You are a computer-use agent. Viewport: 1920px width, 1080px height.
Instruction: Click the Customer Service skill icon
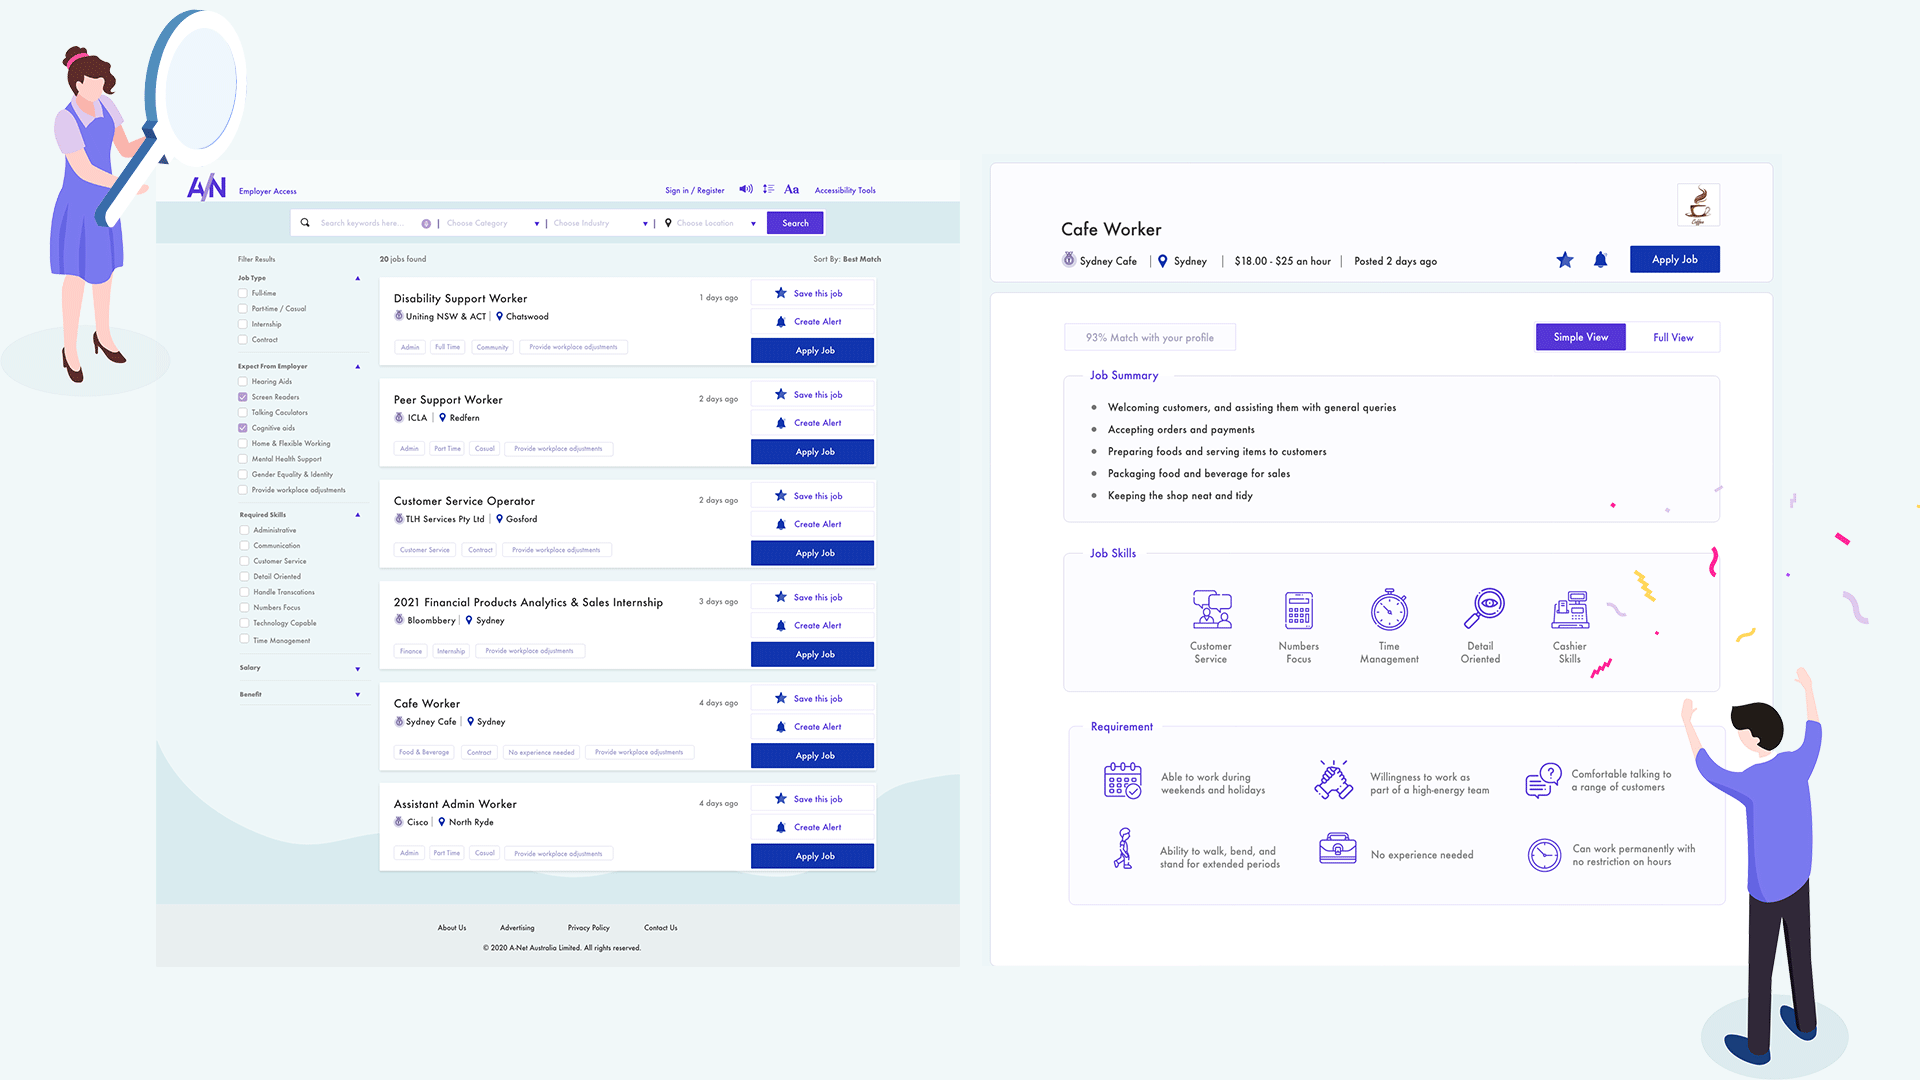[x=1211, y=608]
